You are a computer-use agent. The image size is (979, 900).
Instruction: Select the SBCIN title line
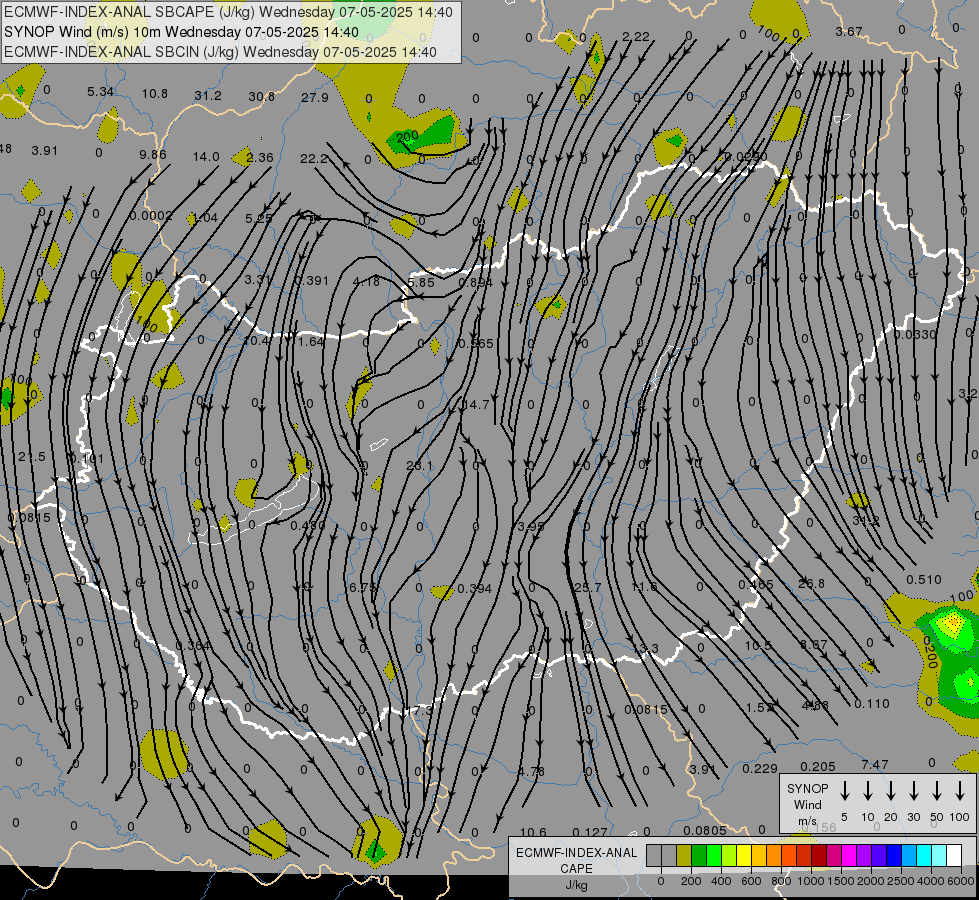(x=220, y=52)
